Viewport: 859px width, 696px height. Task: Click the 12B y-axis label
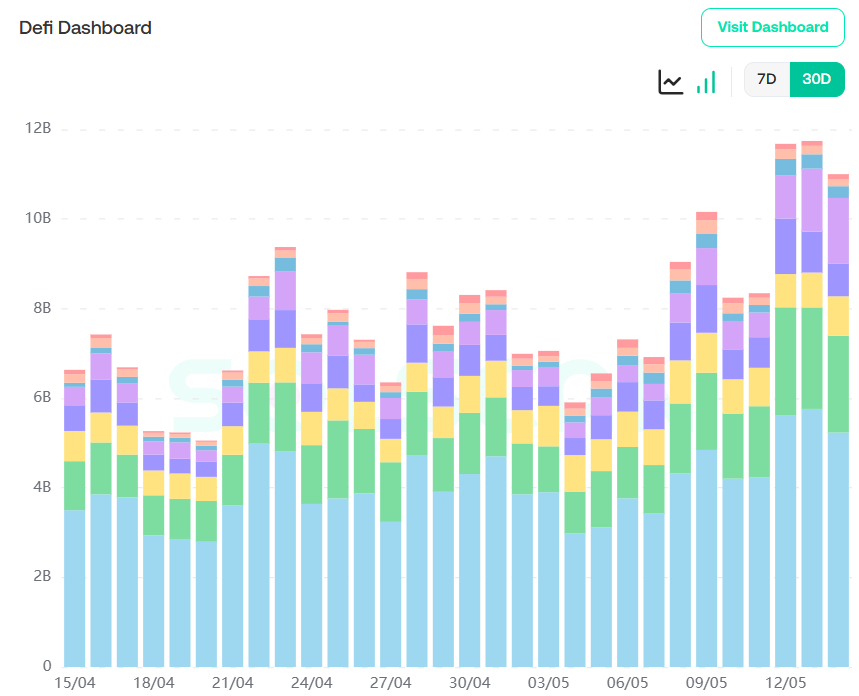pos(39,129)
